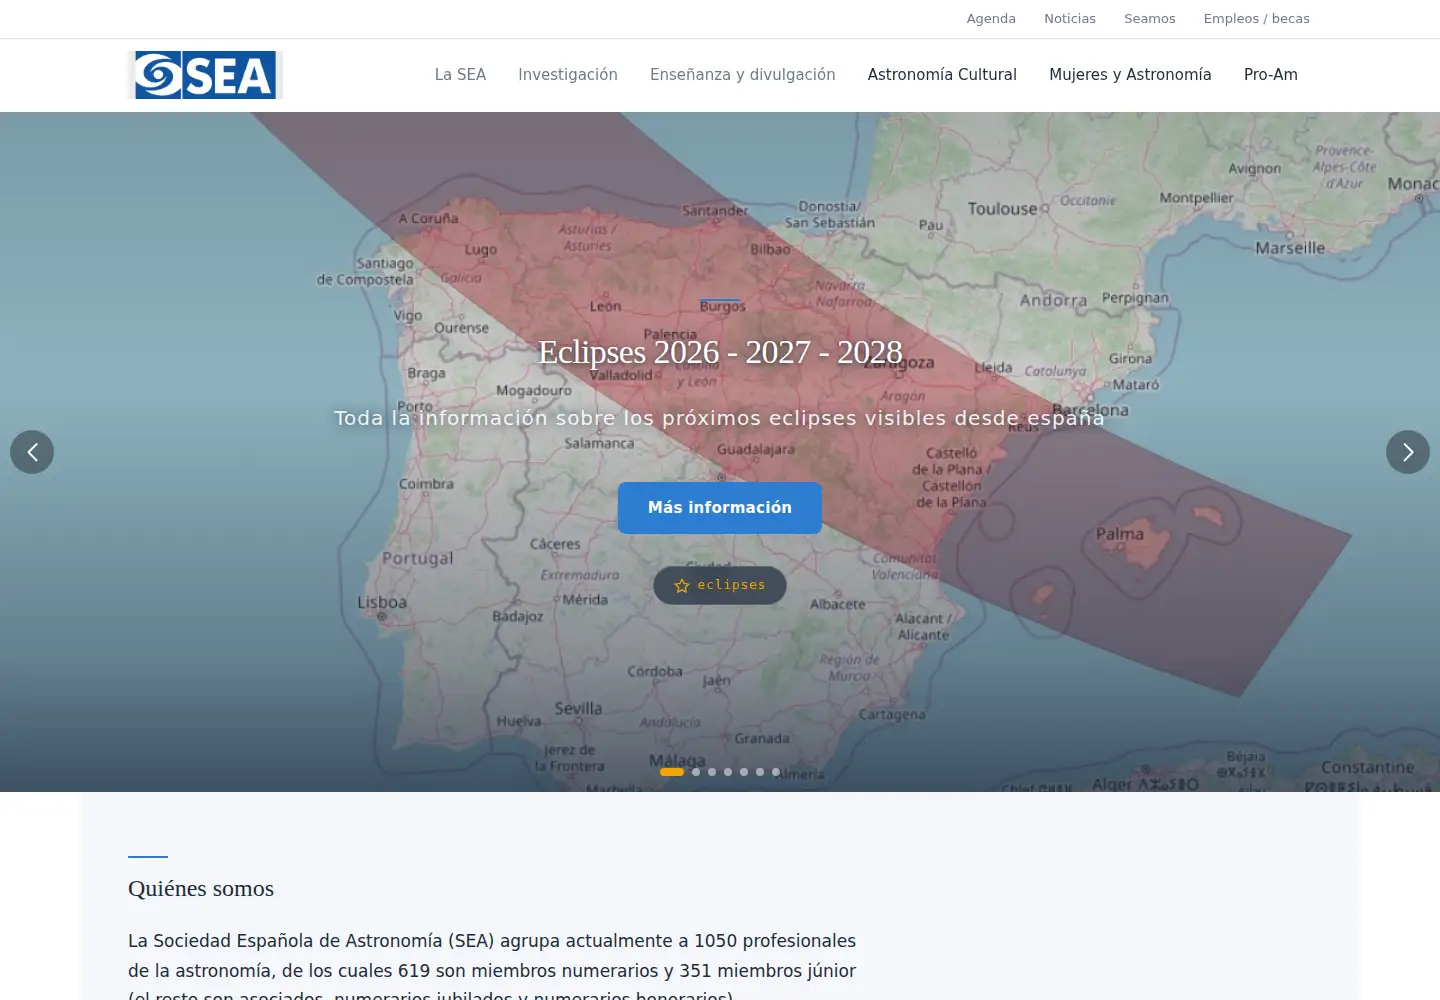The height and width of the screenshot is (1000, 1440).
Task: Click the SEA logo to go home
Action: pos(206,75)
